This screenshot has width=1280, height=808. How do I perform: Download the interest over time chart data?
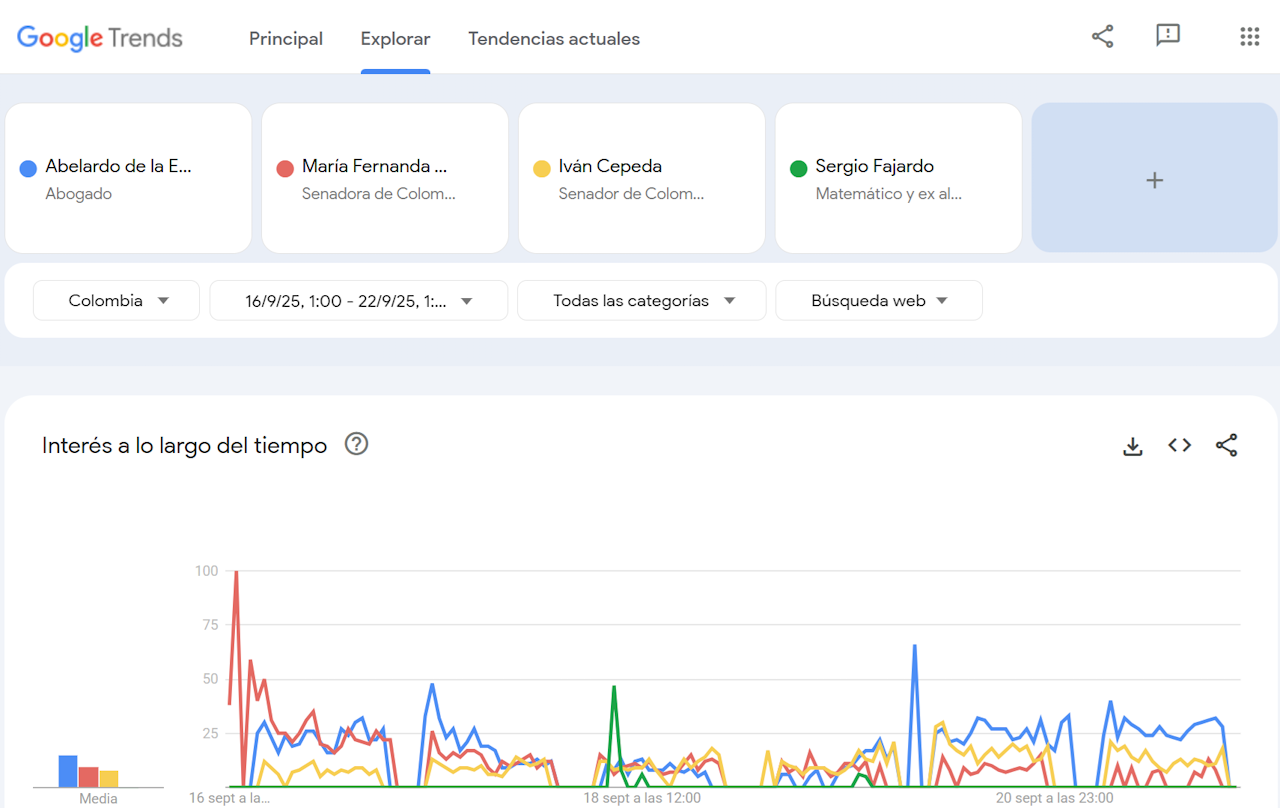pos(1132,446)
